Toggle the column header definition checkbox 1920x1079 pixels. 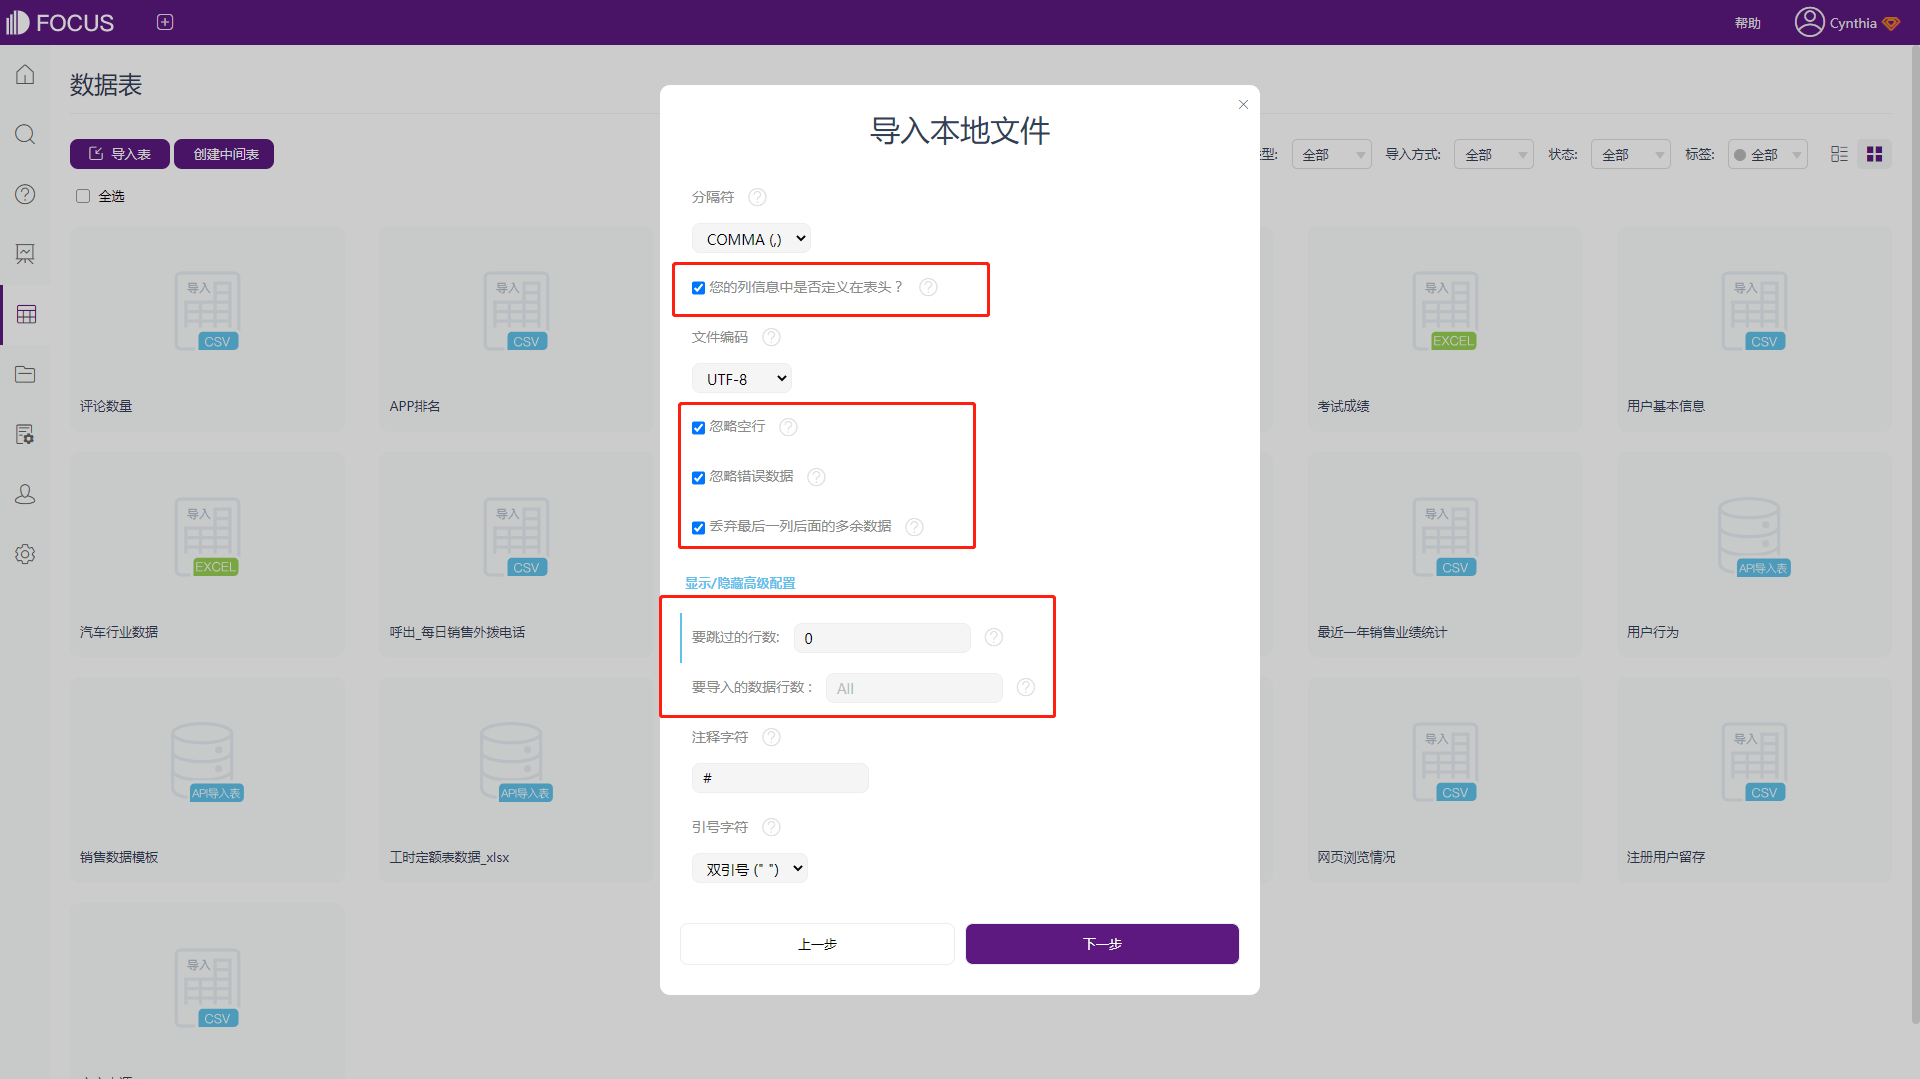pos(698,288)
